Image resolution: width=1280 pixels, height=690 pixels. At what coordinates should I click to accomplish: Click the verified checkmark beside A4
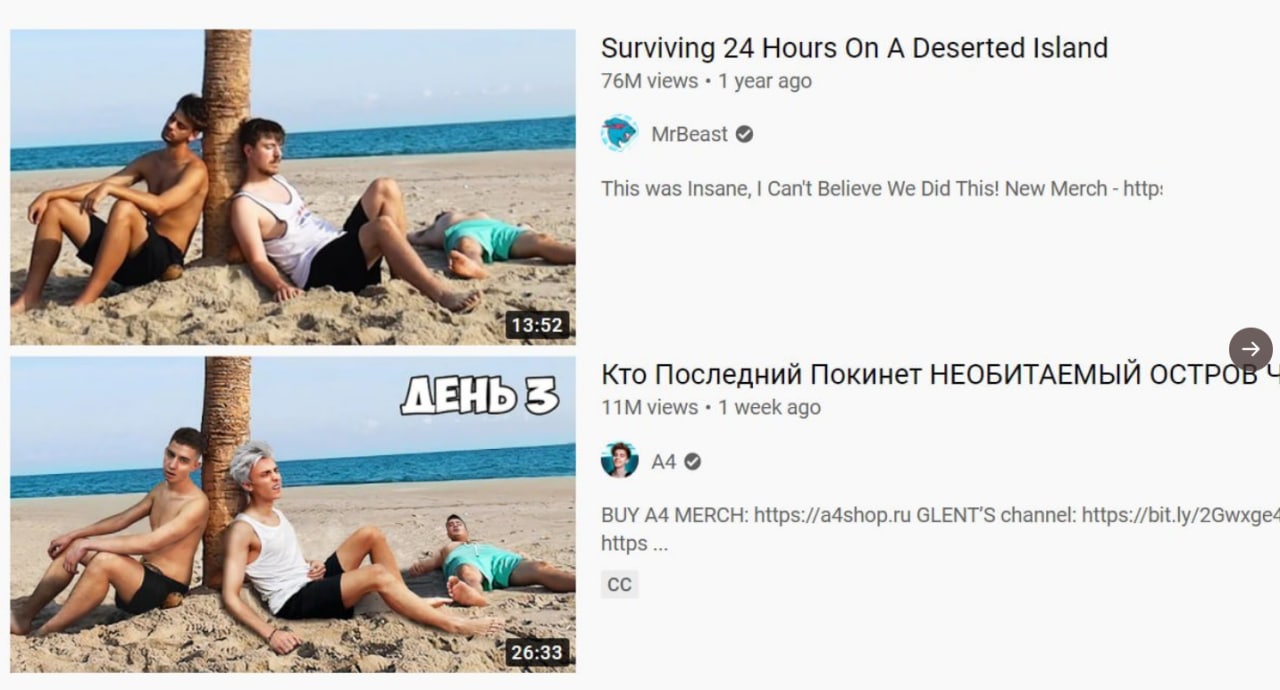click(x=692, y=461)
